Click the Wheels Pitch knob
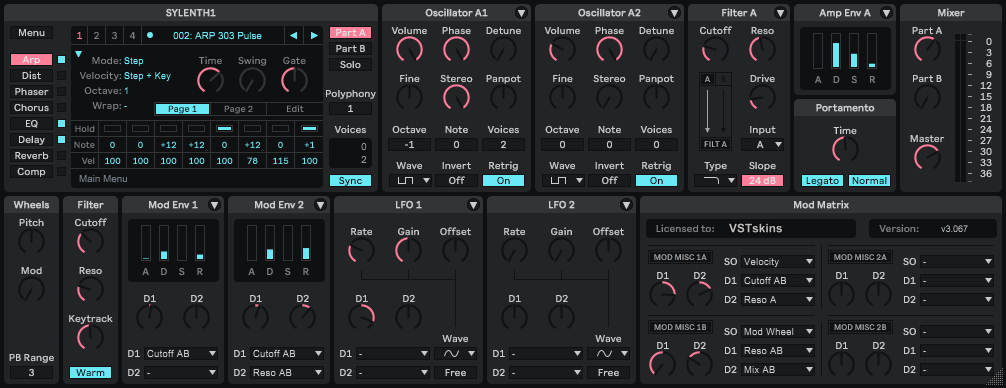This screenshot has width=1006, height=388. click(x=31, y=241)
